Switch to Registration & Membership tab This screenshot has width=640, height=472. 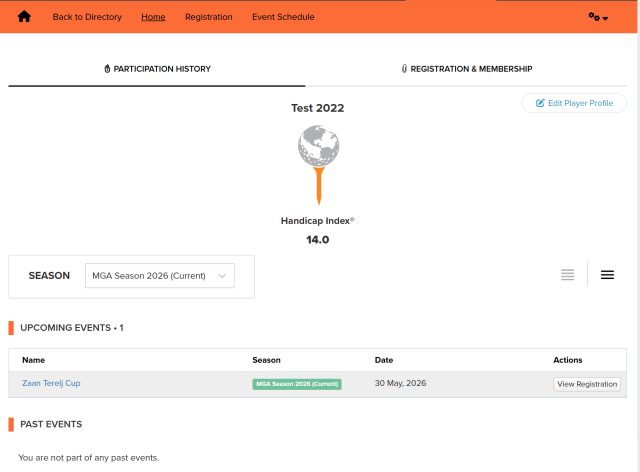pyautogui.click(x=466, y=69)
